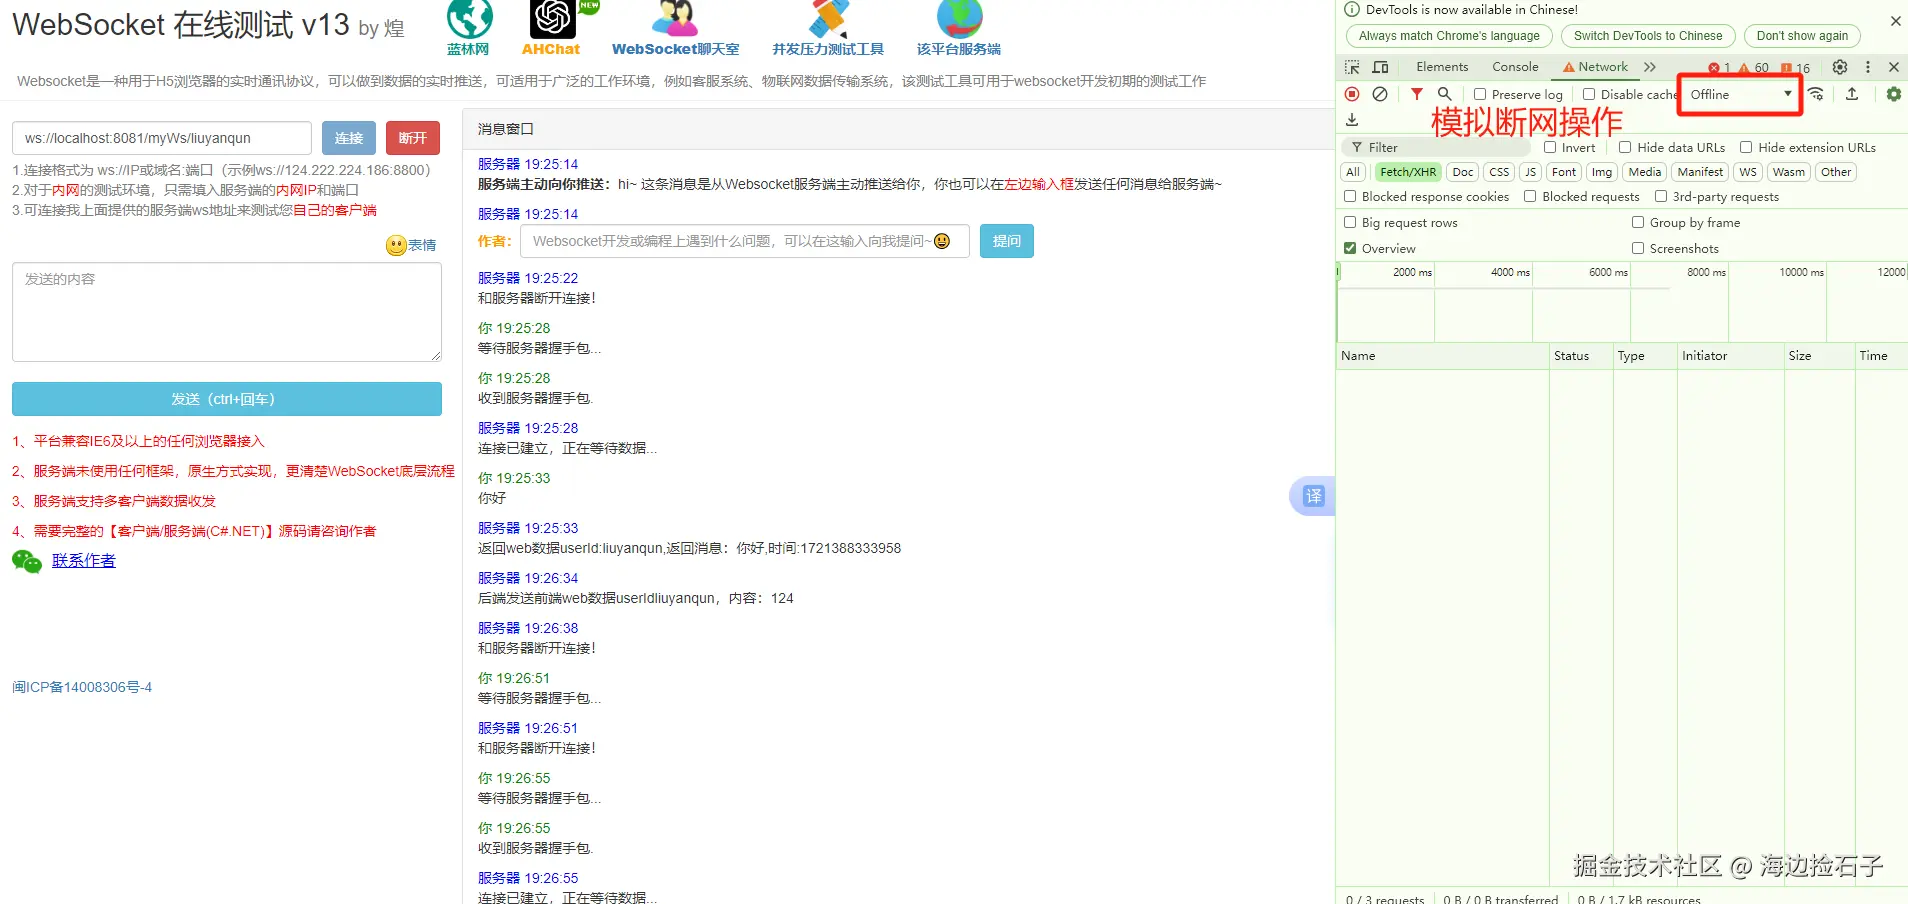Open the DevTools three-dot customize menu
Image resolution: width=1908 pixels, height=904 pixels.
click(1868, 67)
